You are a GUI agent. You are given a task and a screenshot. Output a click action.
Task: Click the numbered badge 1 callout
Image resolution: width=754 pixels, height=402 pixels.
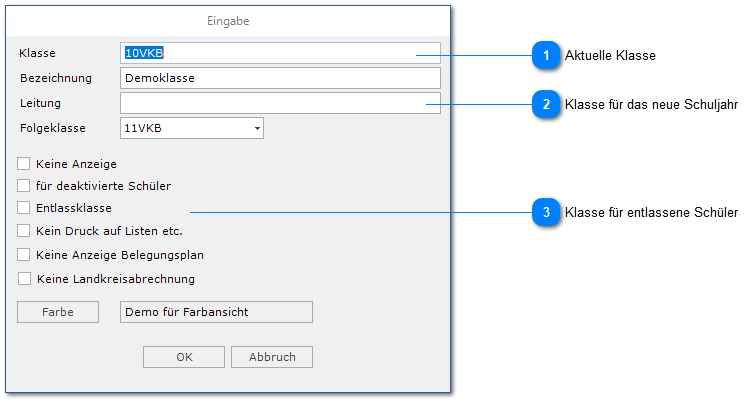546,56
